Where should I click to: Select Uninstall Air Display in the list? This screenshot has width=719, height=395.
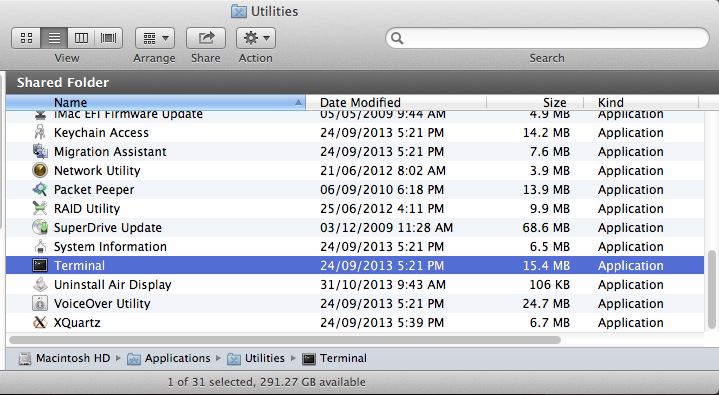(x=113, y=285)
